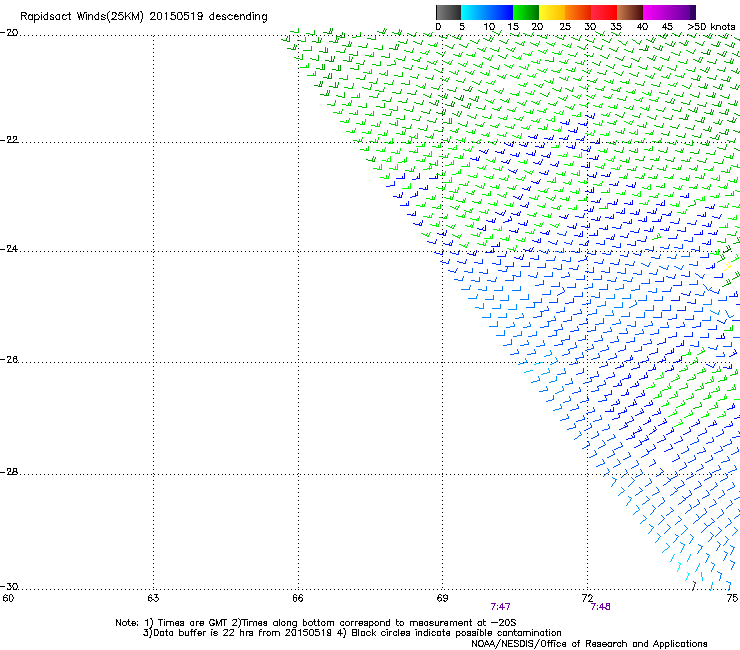Click latitude label -20
The height and width of the screenshot is (650, 740).
click(x=9, y=33)
